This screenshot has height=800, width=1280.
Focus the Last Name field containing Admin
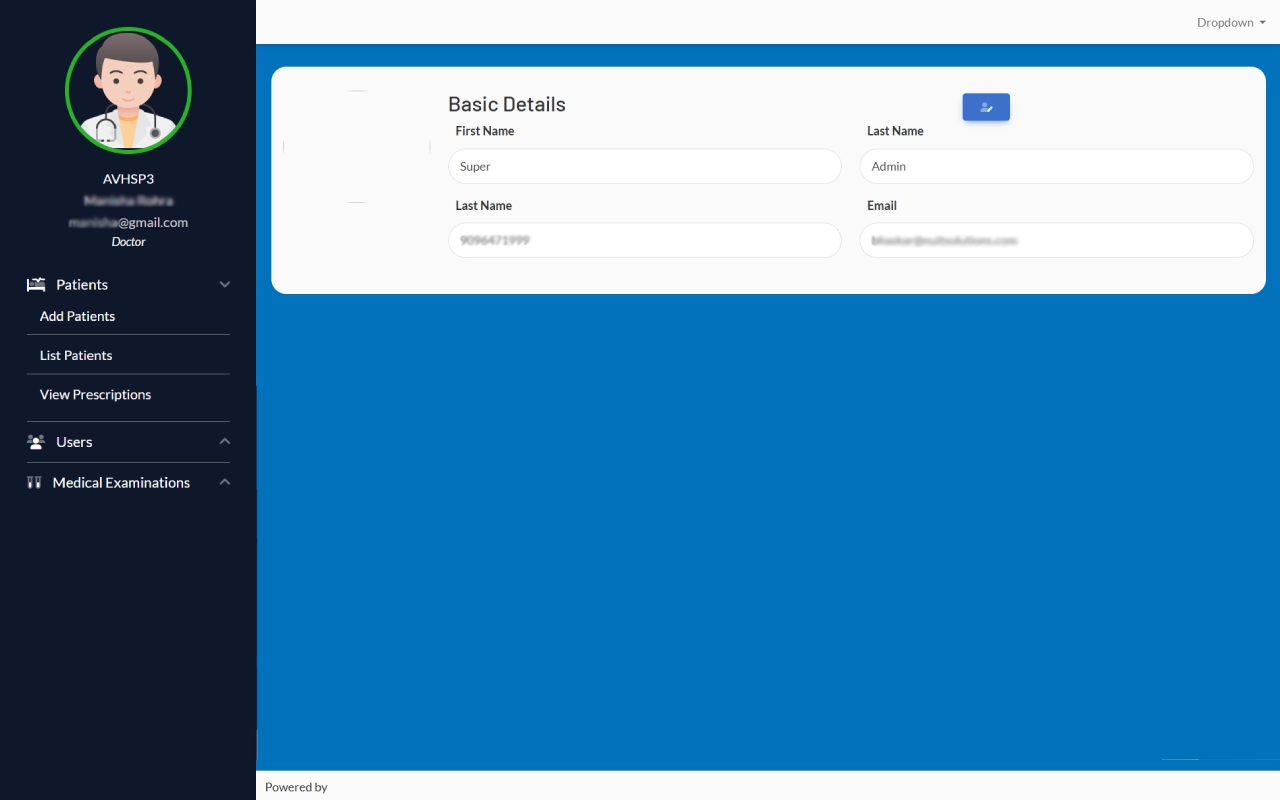[1056, 167]
